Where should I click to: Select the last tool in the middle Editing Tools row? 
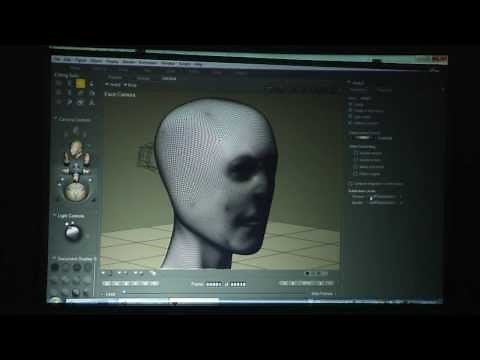[x=92, y=93]
